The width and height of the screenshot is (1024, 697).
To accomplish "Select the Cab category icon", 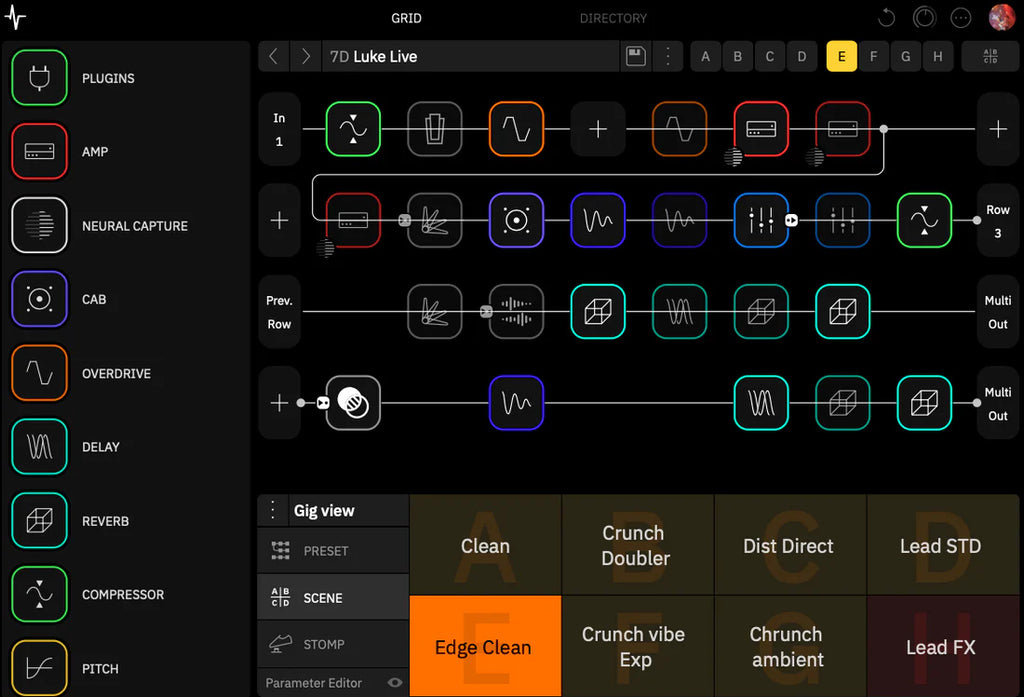I will point(39,299).
